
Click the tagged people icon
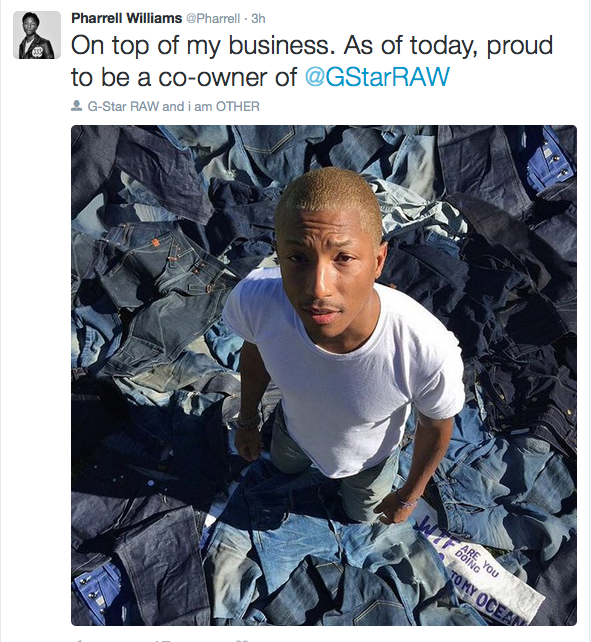click(77, 106)
